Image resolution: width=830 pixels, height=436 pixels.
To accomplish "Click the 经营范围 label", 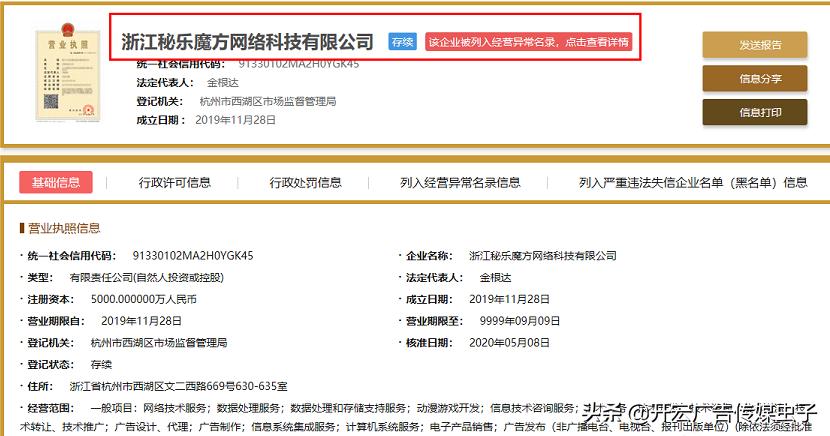I will pos(50,408).
